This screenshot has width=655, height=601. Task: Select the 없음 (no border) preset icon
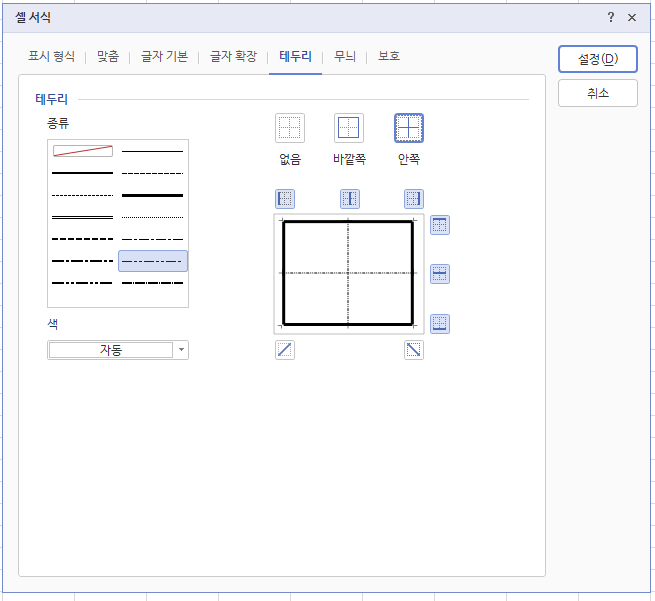point(290,128)
